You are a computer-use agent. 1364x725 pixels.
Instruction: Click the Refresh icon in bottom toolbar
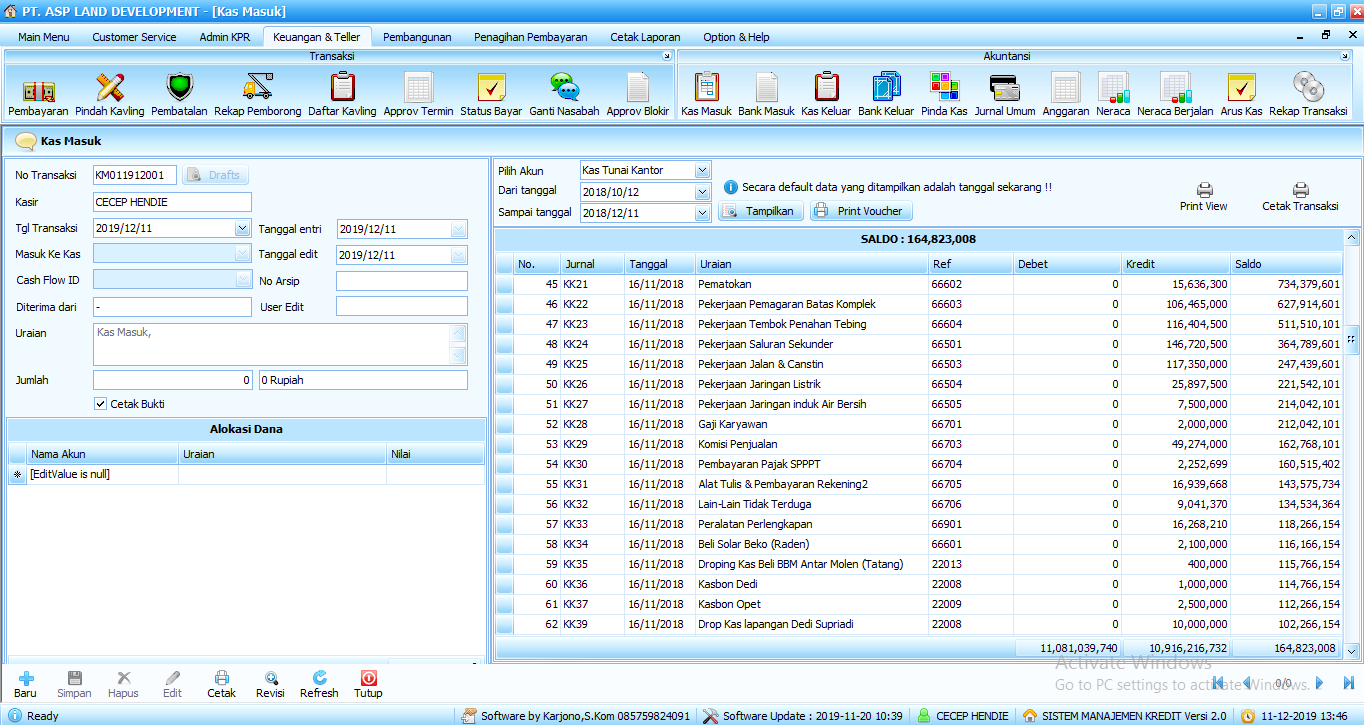[319, 684]
